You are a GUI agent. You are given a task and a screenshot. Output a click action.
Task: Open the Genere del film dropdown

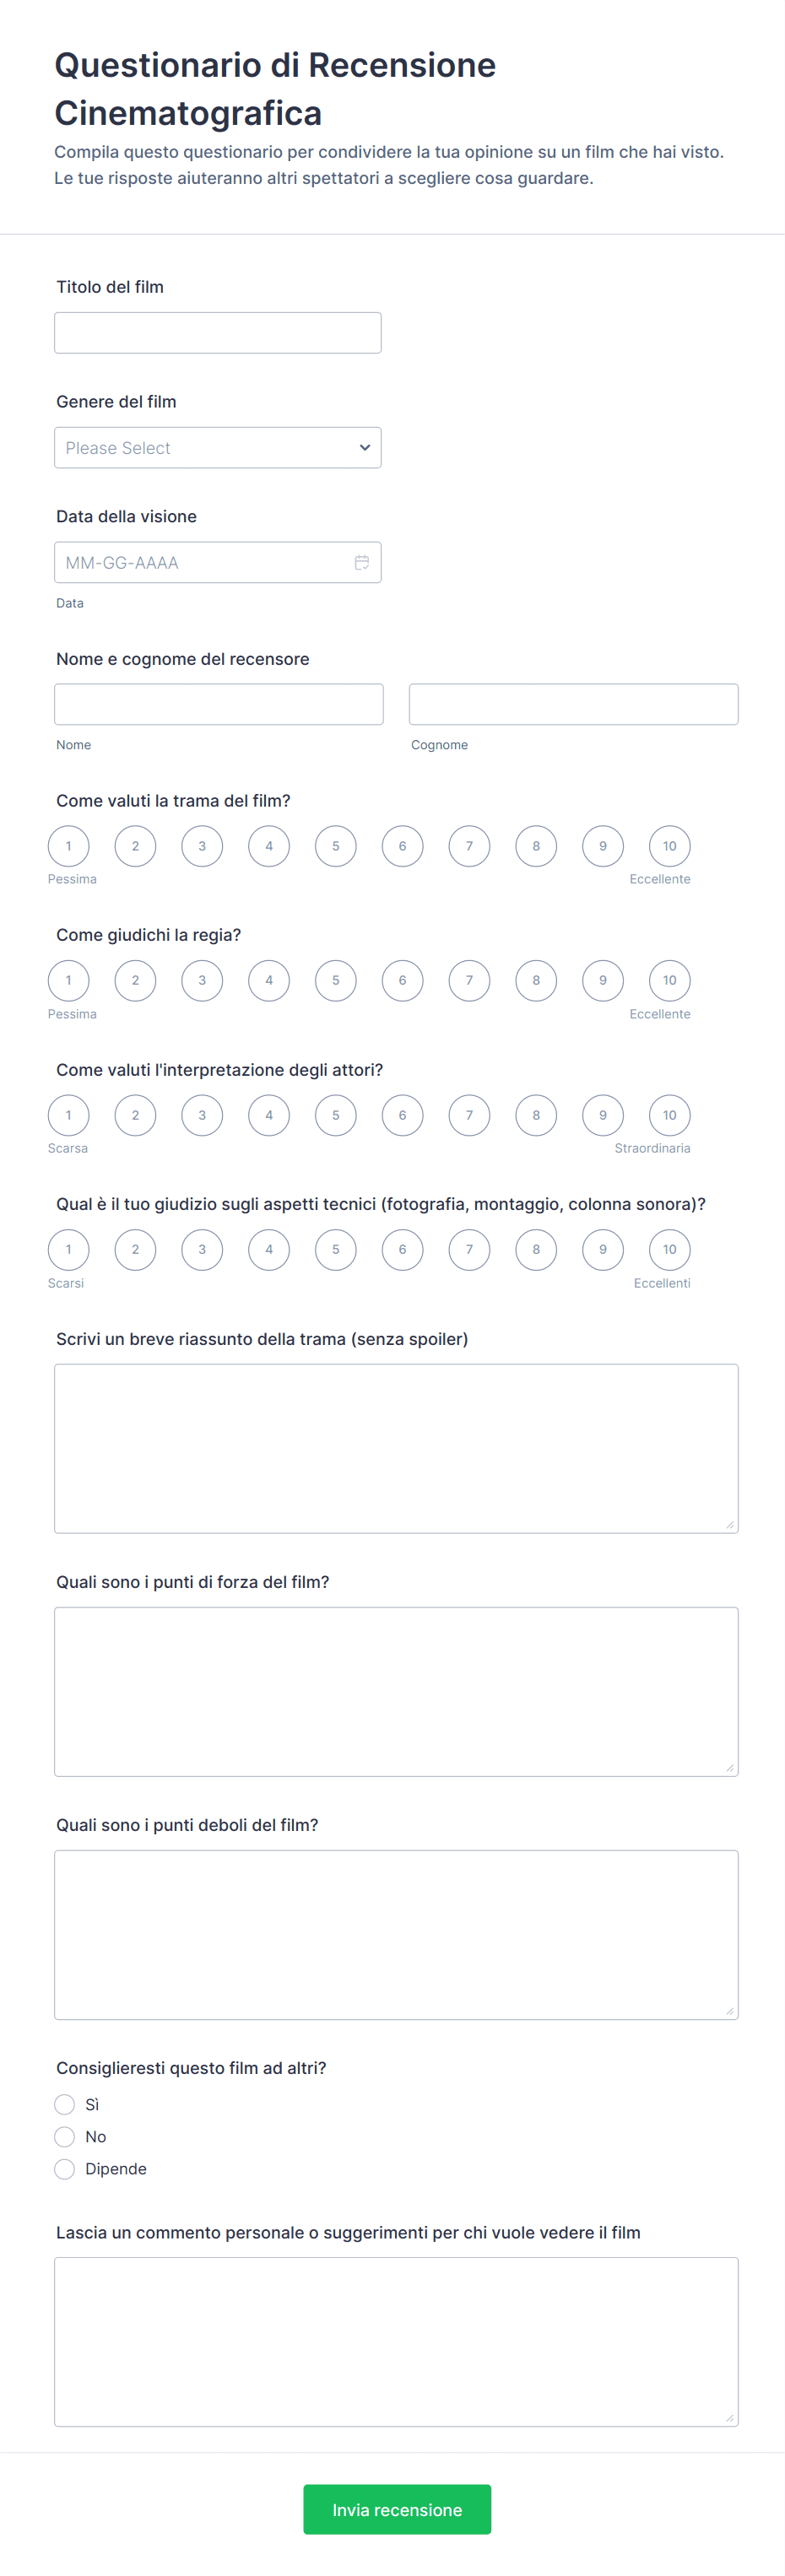click(217, 448)
